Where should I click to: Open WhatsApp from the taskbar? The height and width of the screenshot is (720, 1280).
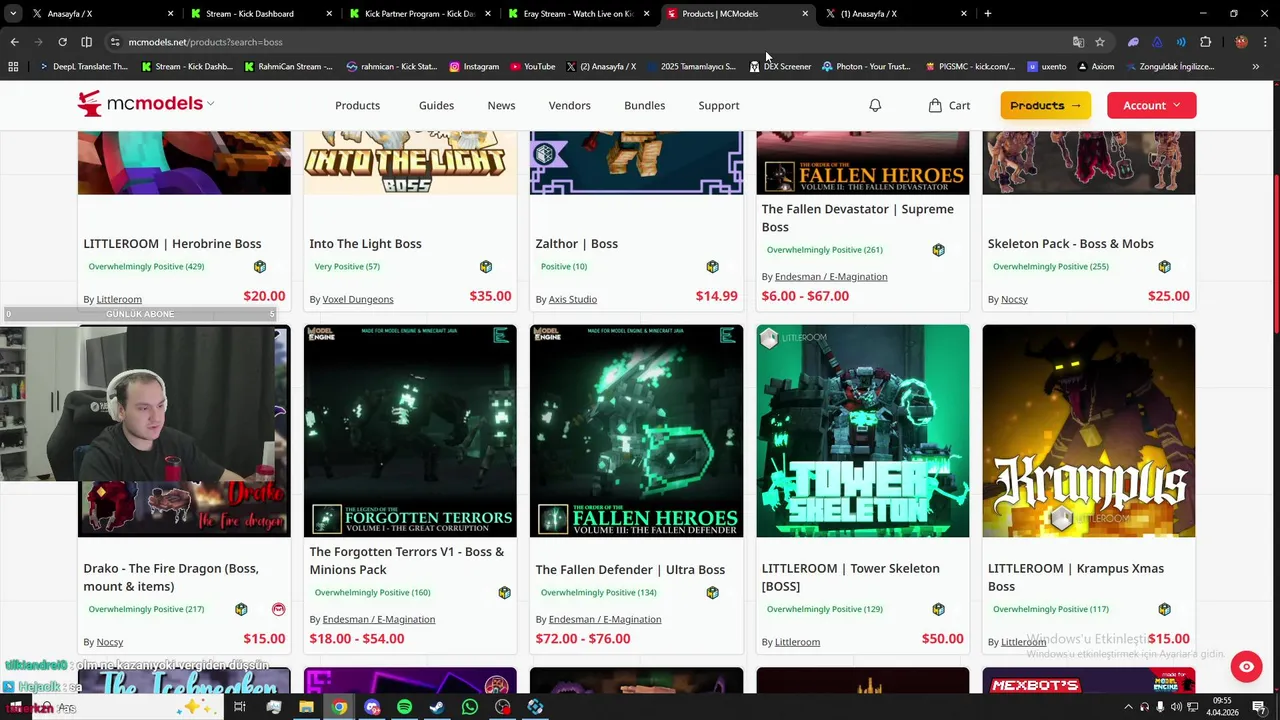[x=470, y=707]
